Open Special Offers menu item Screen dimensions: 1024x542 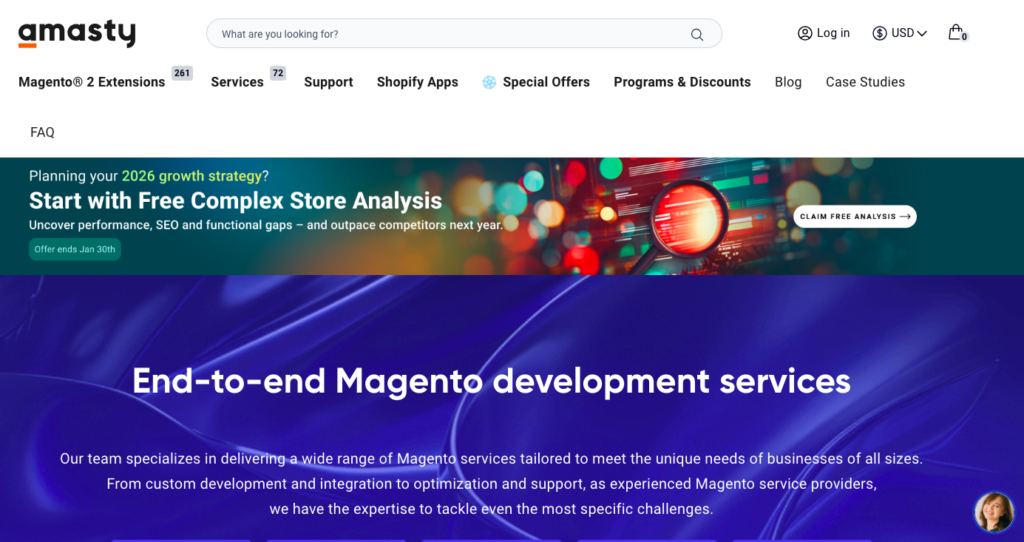click(x=546, y=82)
